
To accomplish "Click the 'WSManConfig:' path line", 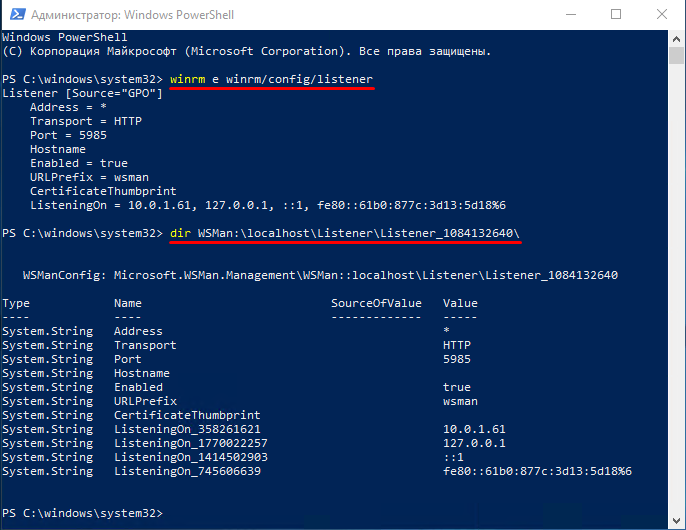I will 320,275.
